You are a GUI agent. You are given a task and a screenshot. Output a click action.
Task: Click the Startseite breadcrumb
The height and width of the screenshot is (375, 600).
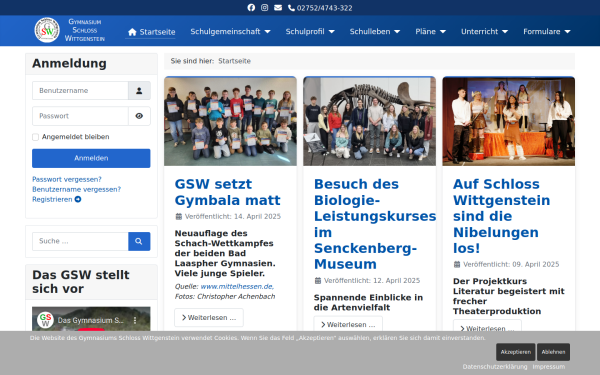tap(235, 61)
